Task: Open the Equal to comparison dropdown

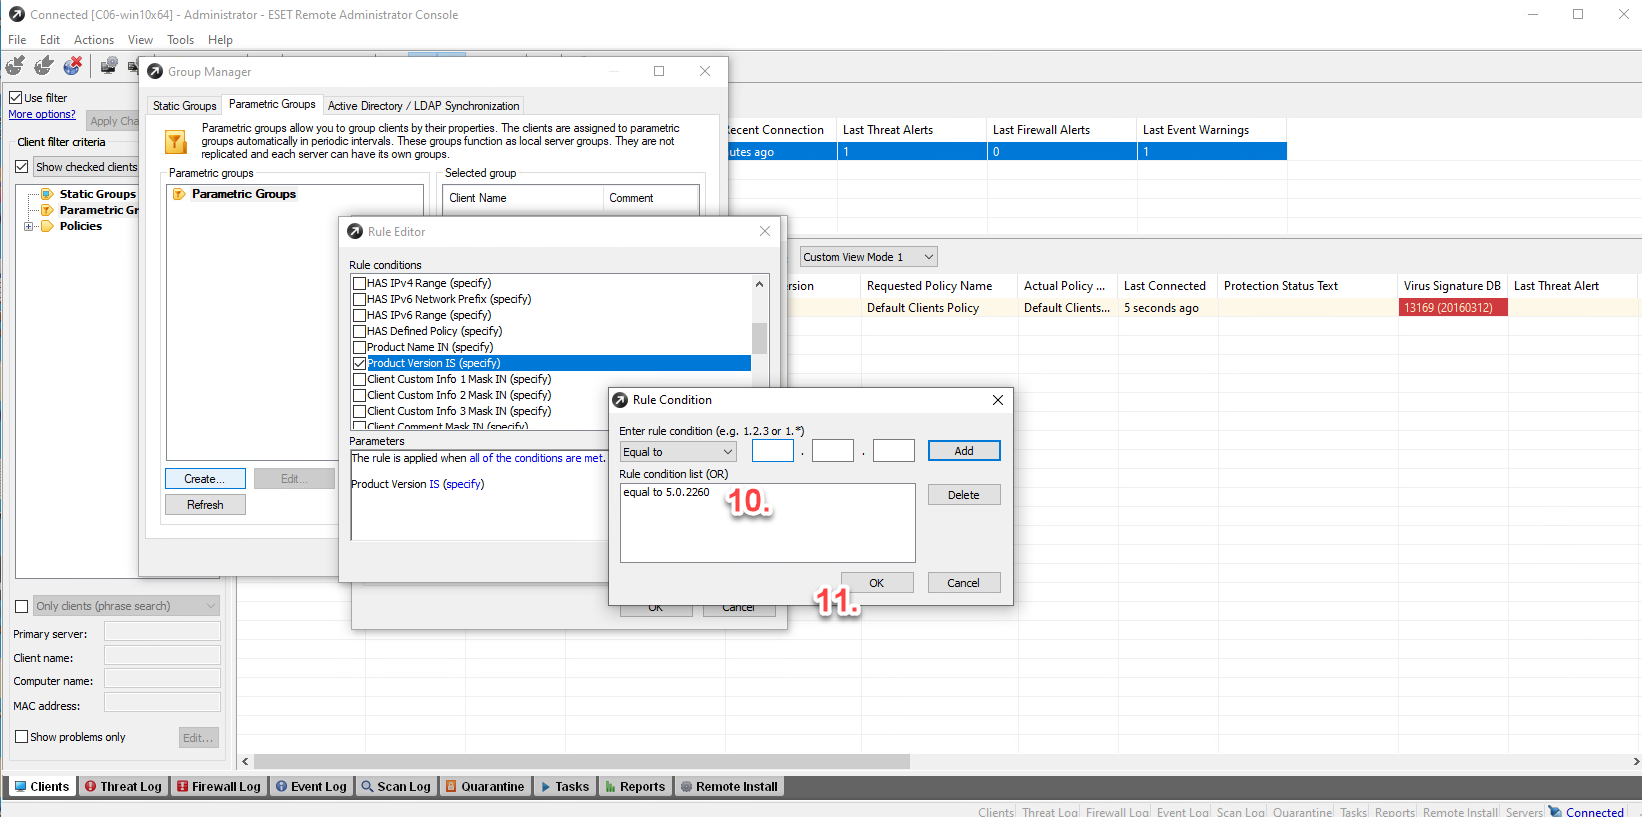Action: click(678, 452)
